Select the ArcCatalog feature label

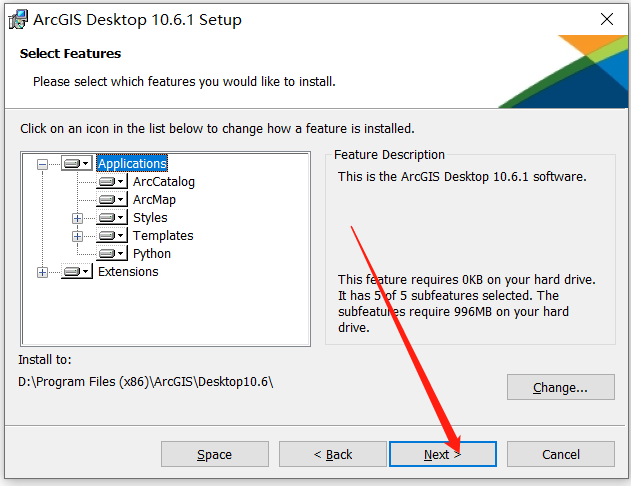click(164, 181)
